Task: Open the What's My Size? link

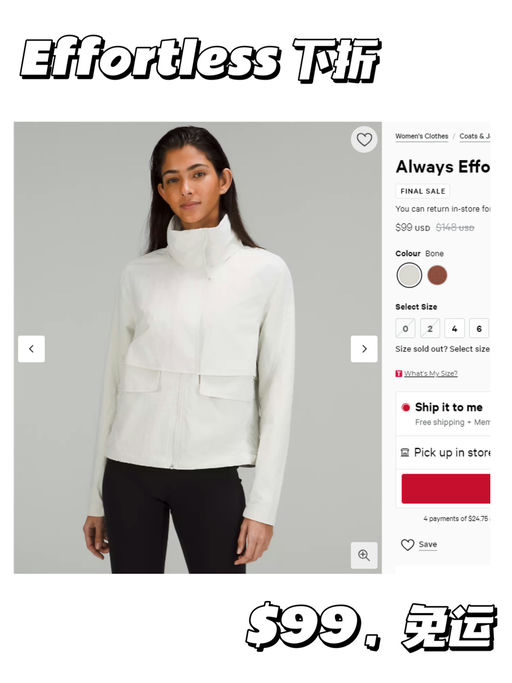Action: coord(431,373)
